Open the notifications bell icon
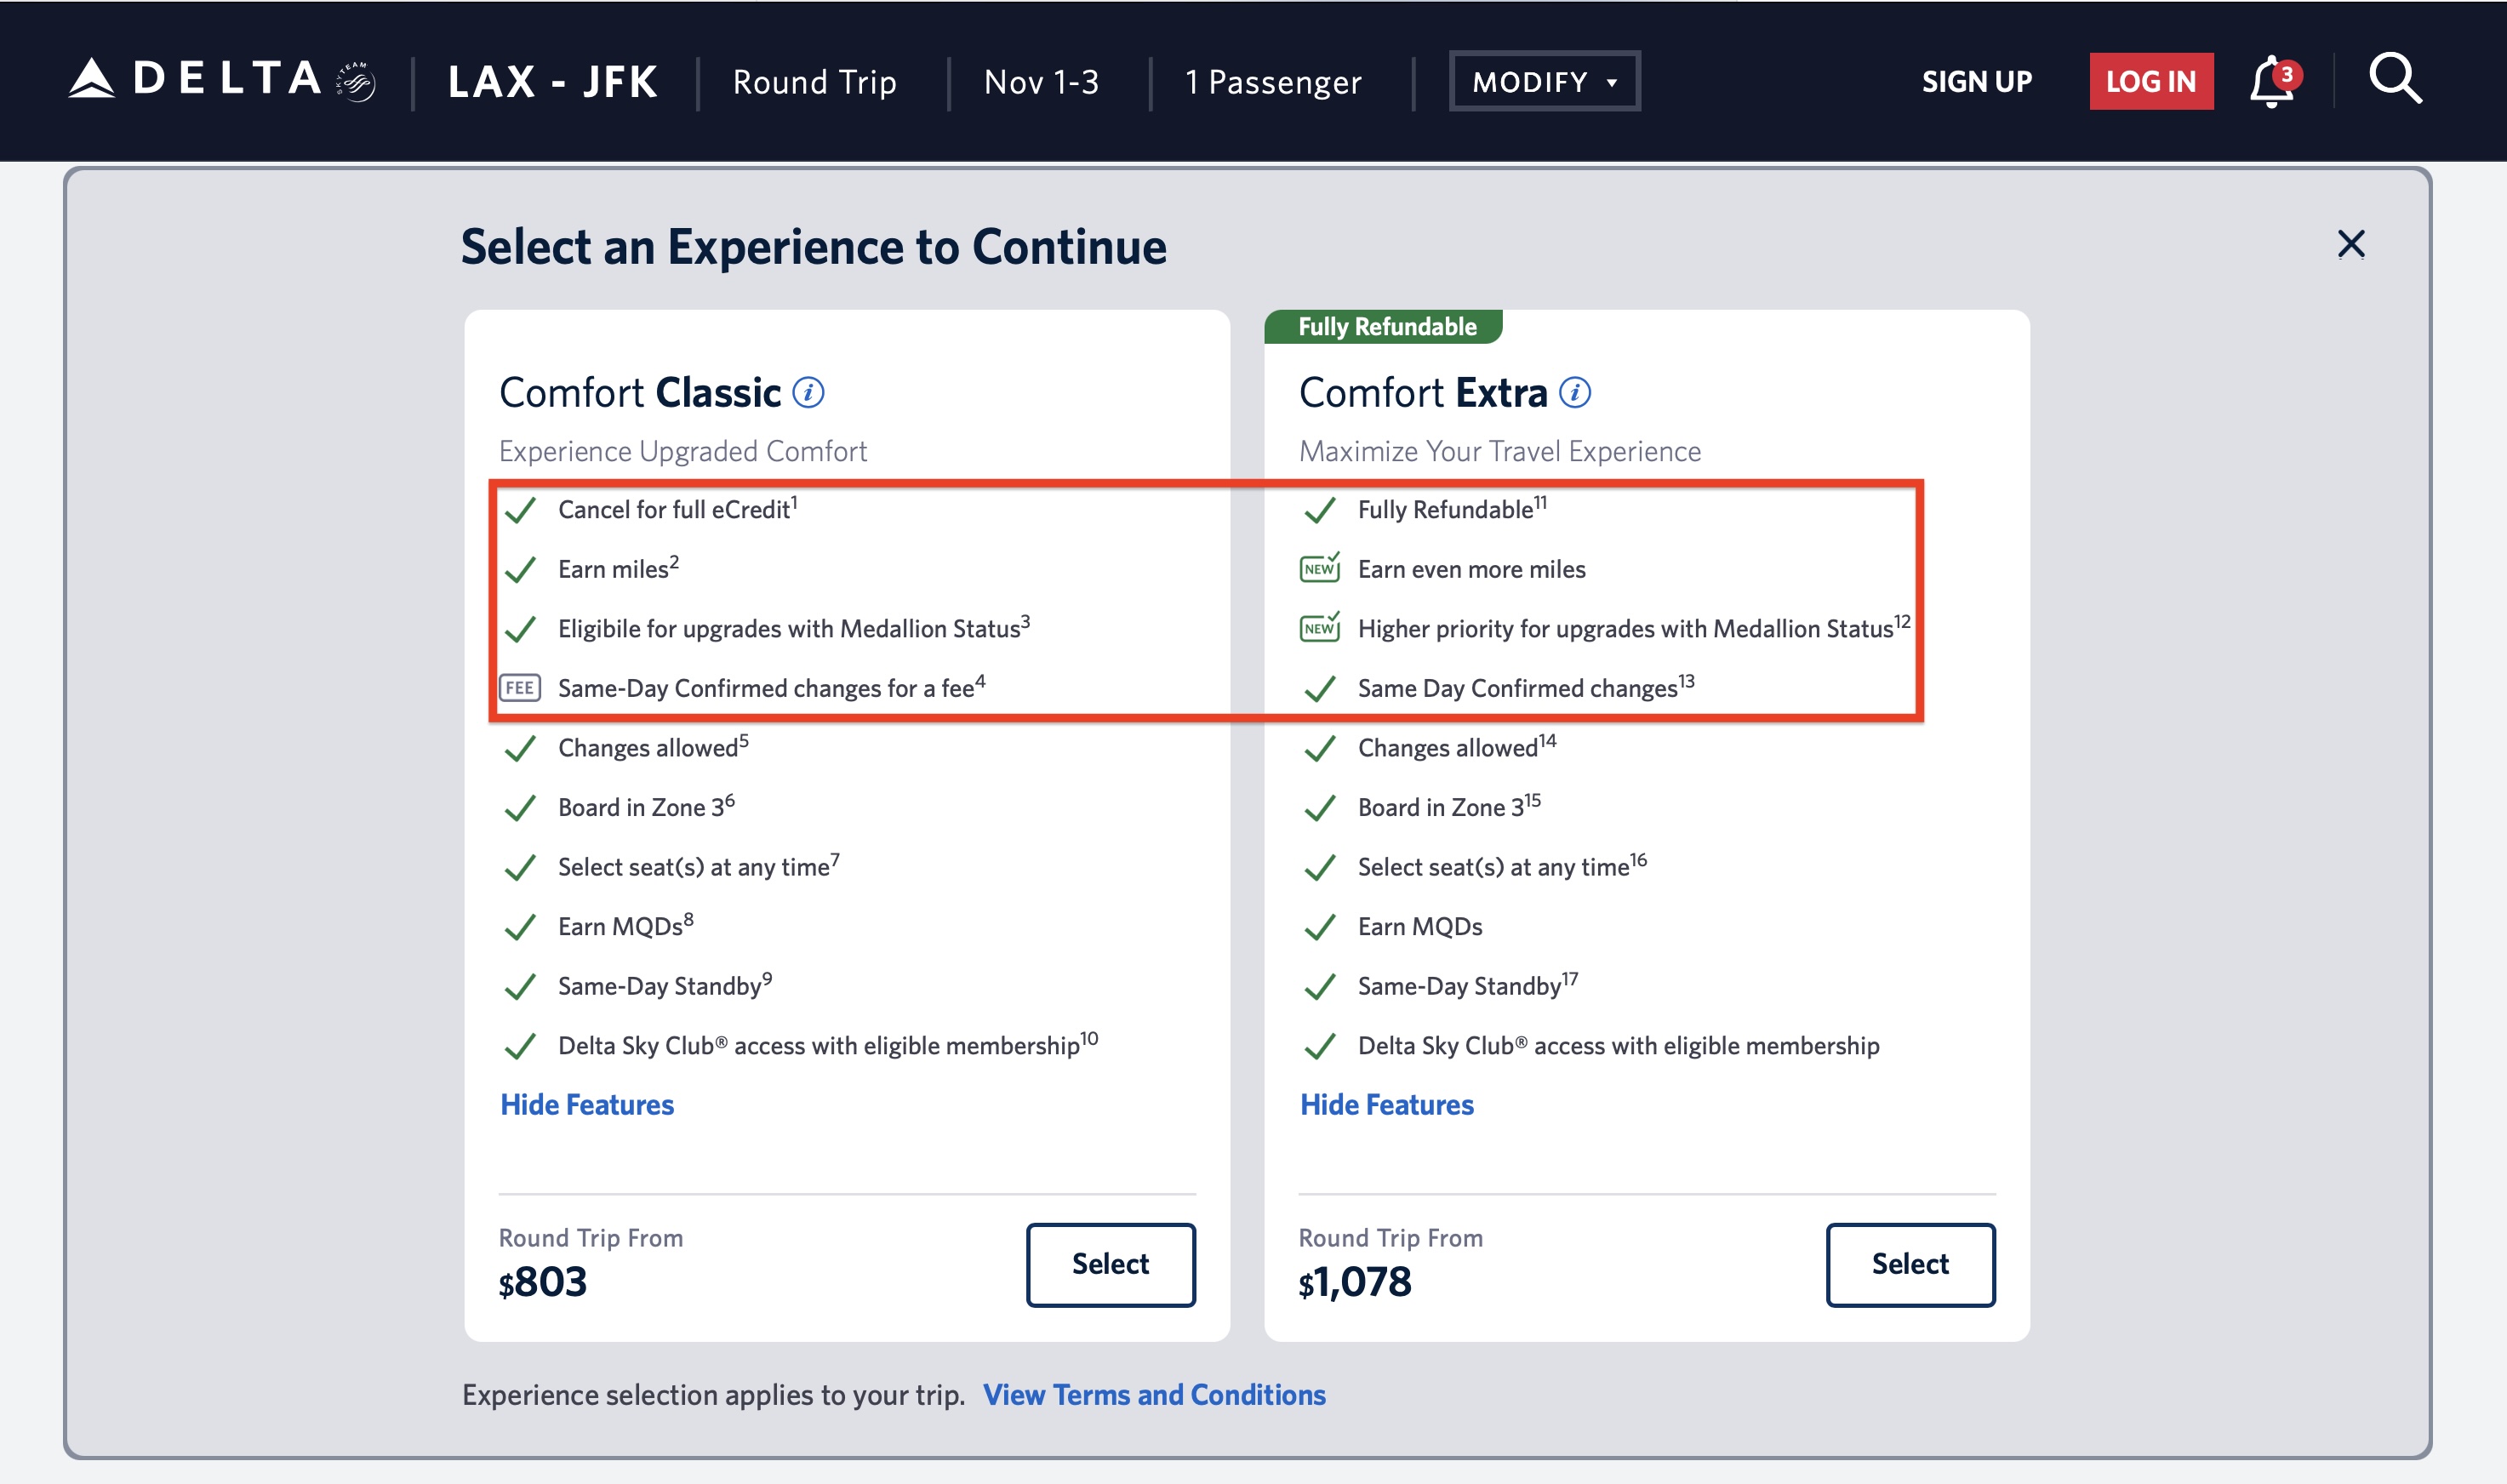The width and height of the screenshot is (2507, 1484). [x=2271, y=81]
